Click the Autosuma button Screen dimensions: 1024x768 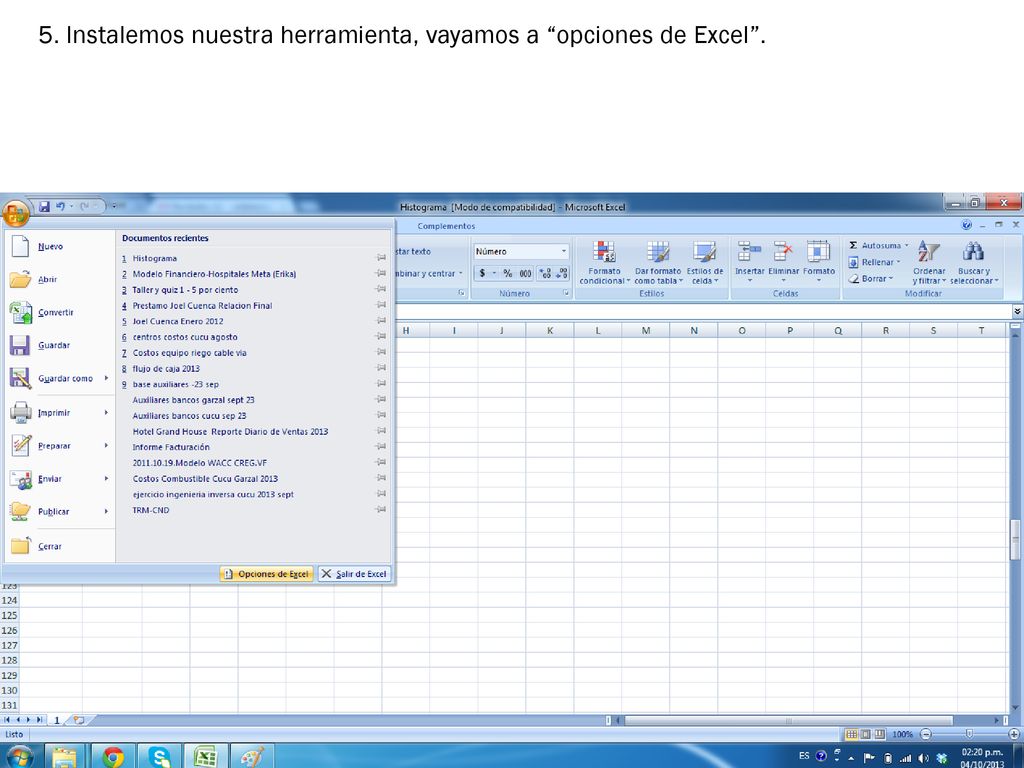pyautogui.click(x=878, y=246)
